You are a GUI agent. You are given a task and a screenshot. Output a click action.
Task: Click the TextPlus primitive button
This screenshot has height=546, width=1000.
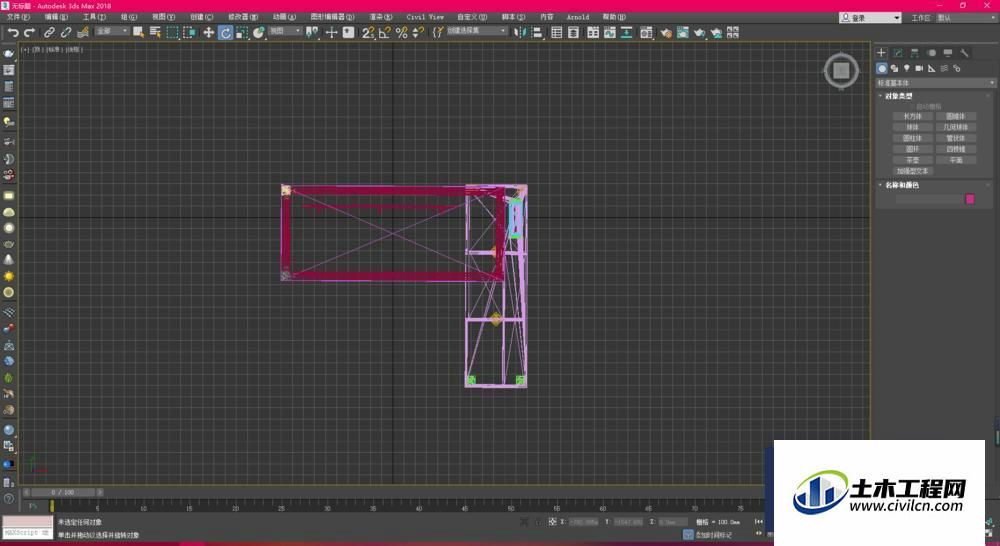tap(913, 171)
